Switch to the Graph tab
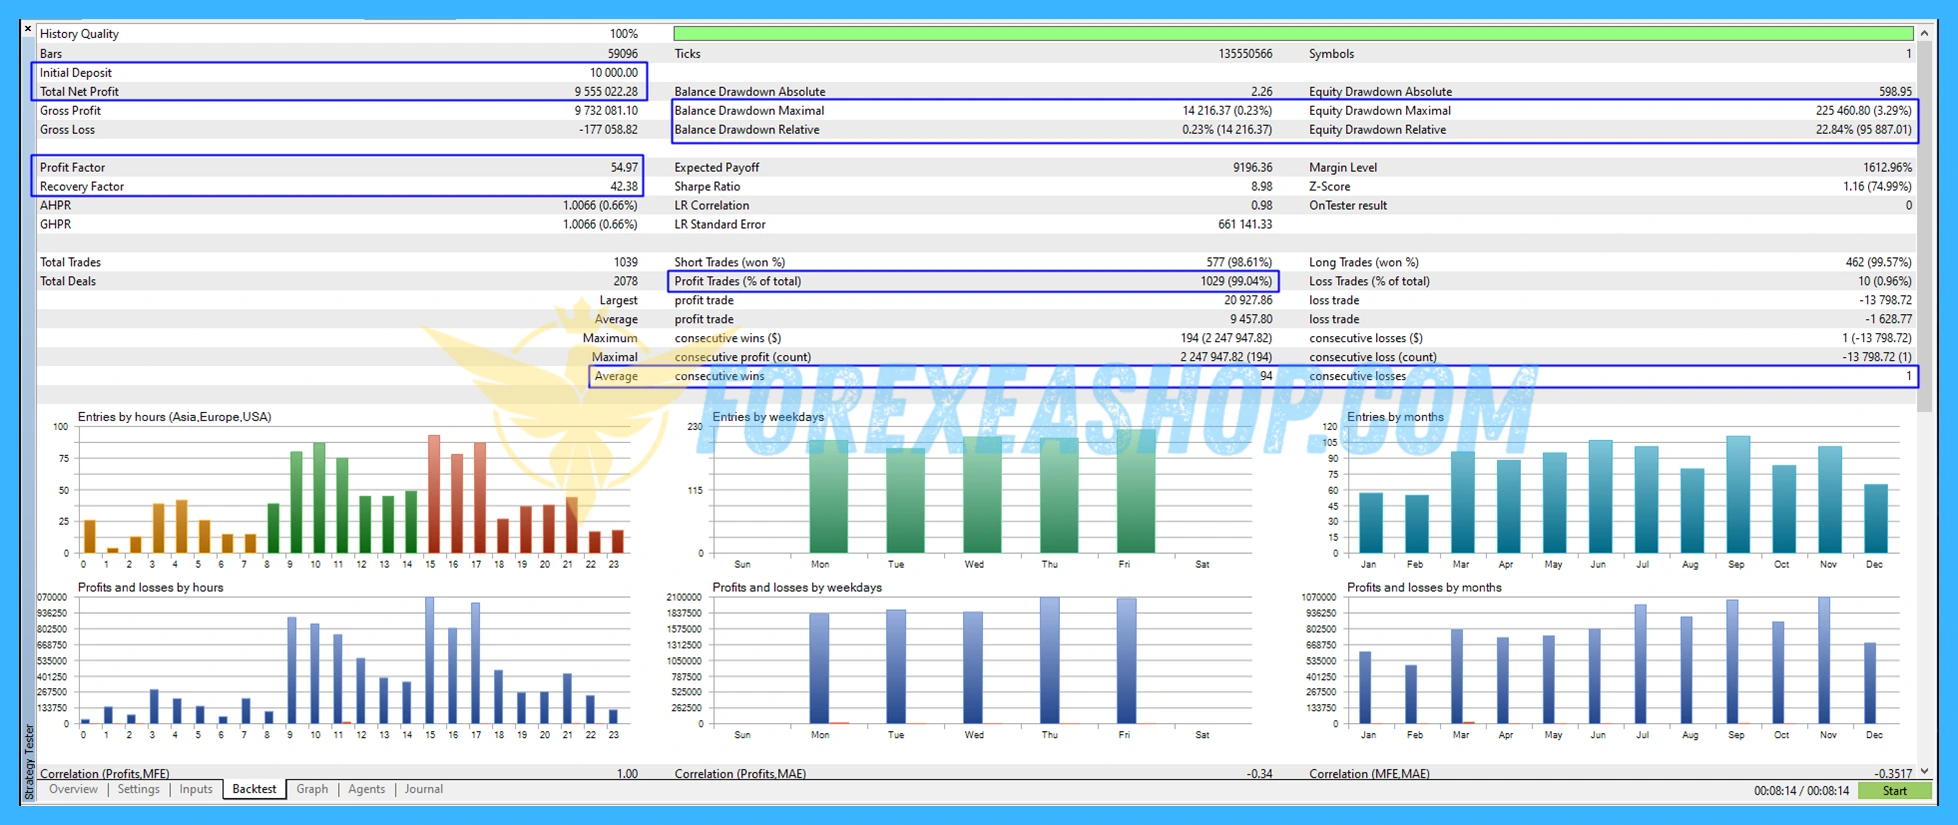Viewport: 1958px width, 825px height. coord(312,790)
